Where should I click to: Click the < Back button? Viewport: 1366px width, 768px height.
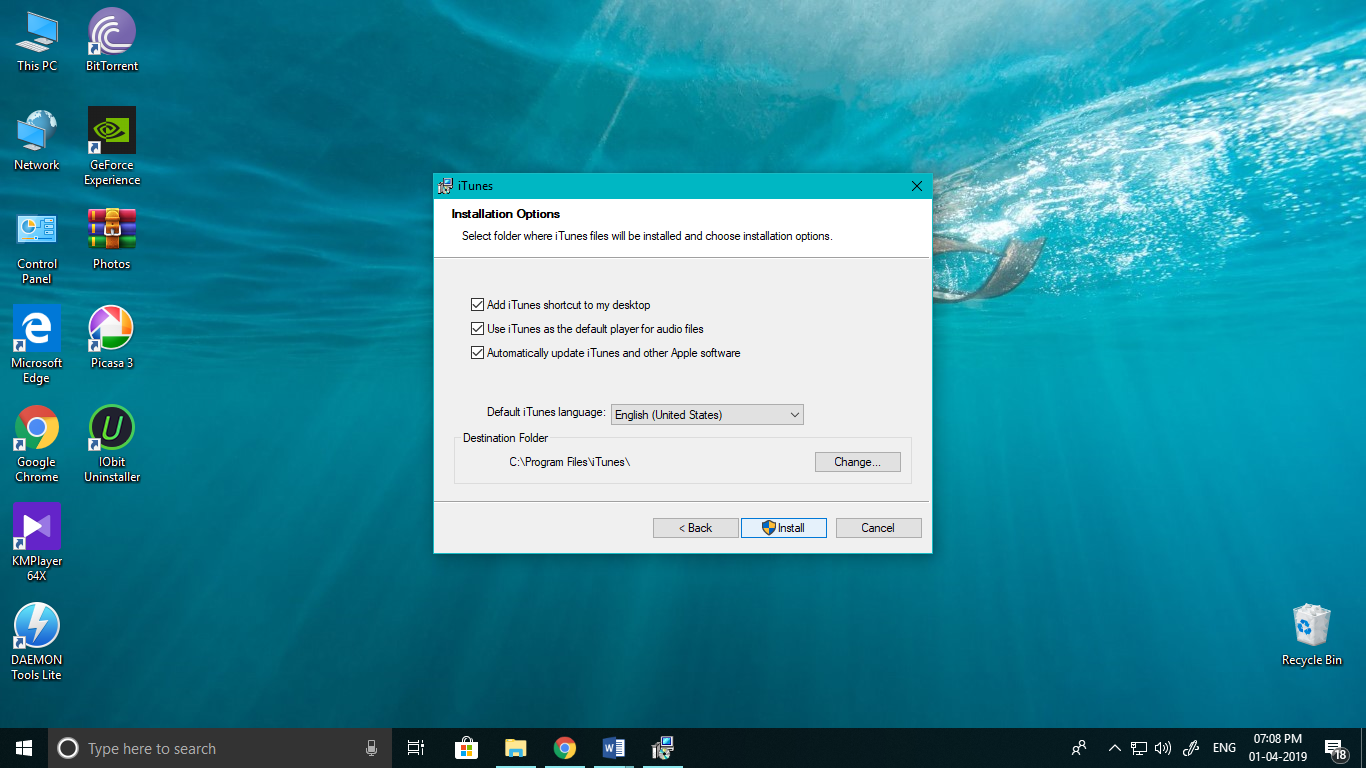click(x=695, y=528)
